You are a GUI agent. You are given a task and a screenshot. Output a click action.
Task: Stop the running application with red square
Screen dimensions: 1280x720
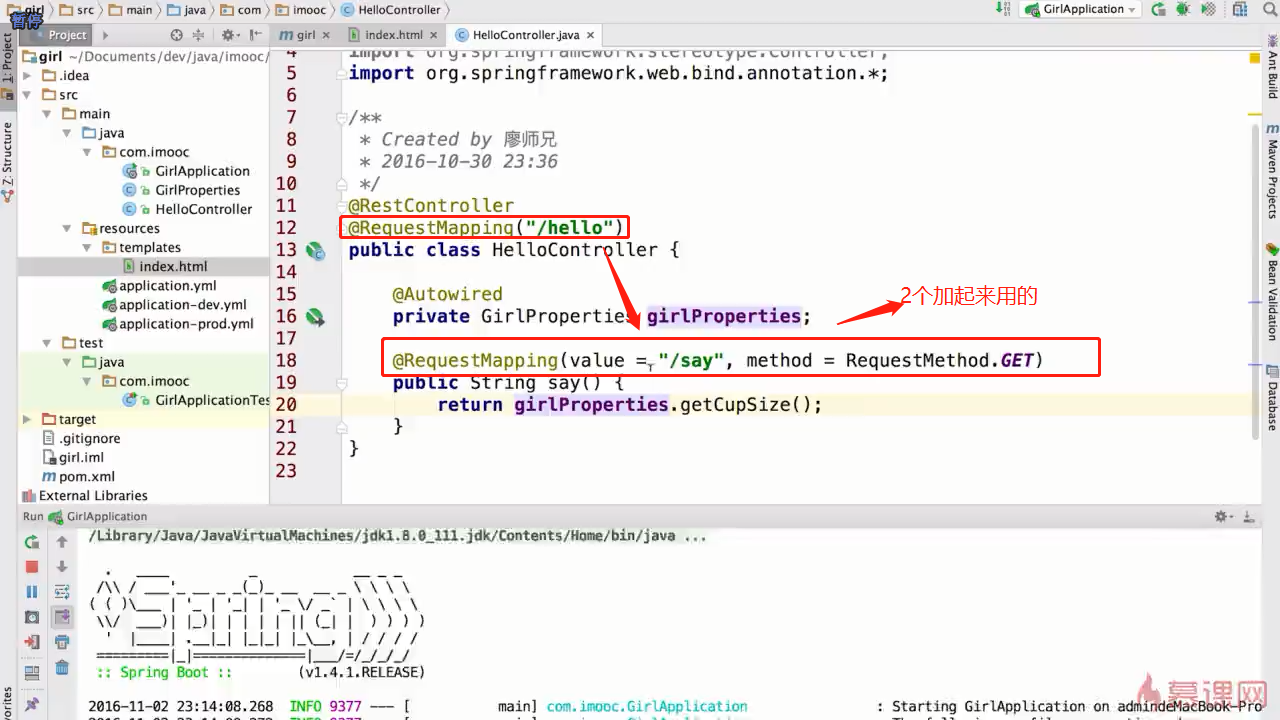[32, 567]
